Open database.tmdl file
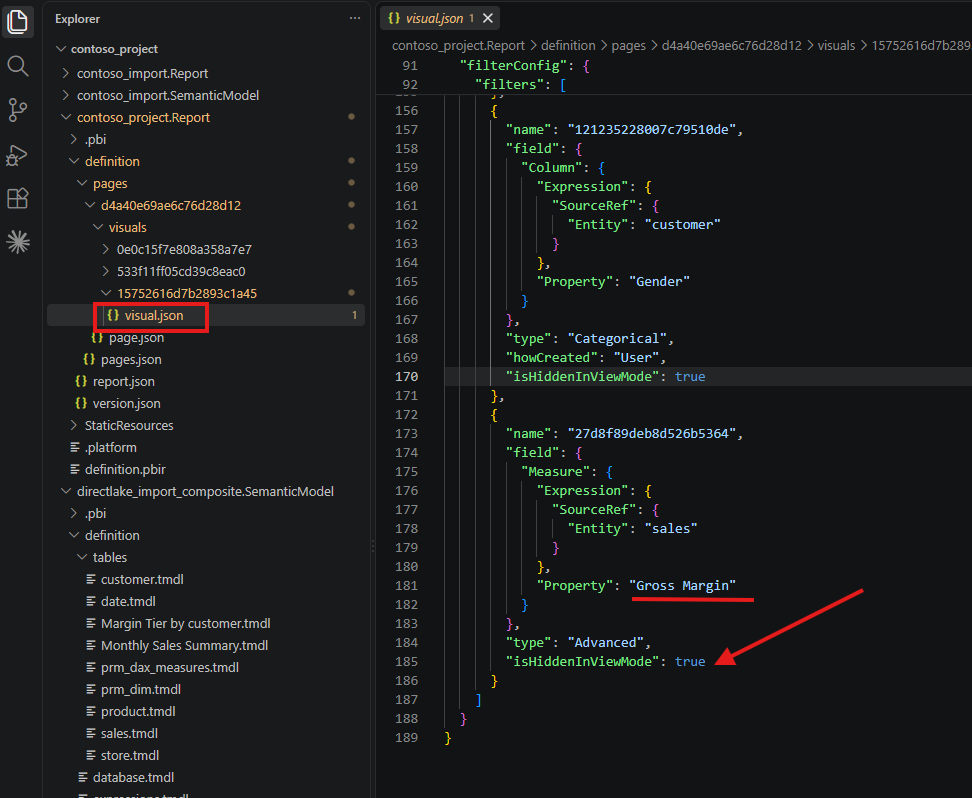972x798 pixels. coord(133,778)
